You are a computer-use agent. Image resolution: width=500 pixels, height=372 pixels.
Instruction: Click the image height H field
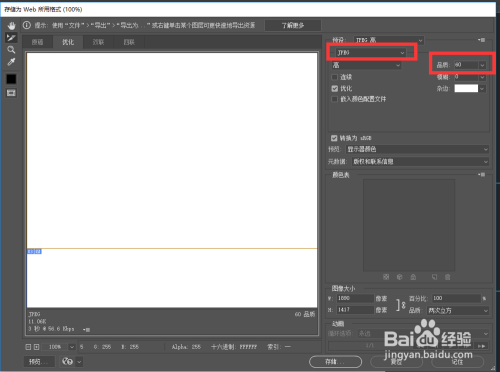[x=355, y=310]
